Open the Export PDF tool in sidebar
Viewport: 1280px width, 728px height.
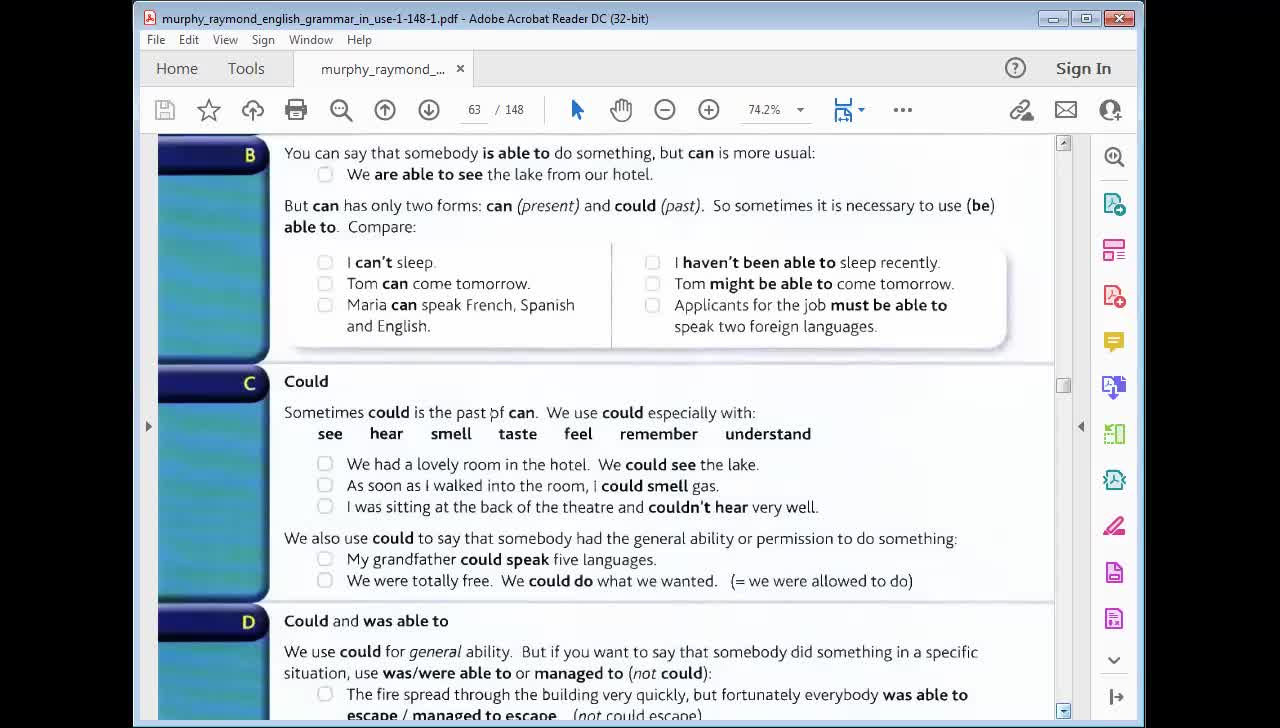1114,204
